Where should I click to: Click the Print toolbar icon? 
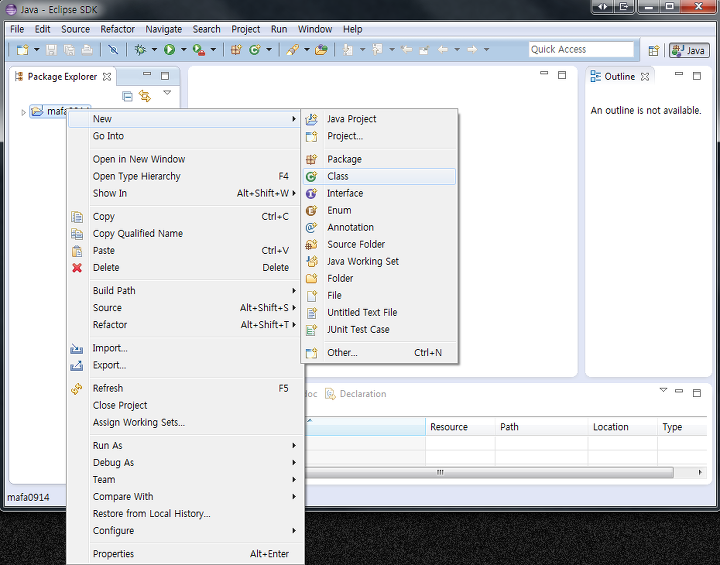pos(87,50)
